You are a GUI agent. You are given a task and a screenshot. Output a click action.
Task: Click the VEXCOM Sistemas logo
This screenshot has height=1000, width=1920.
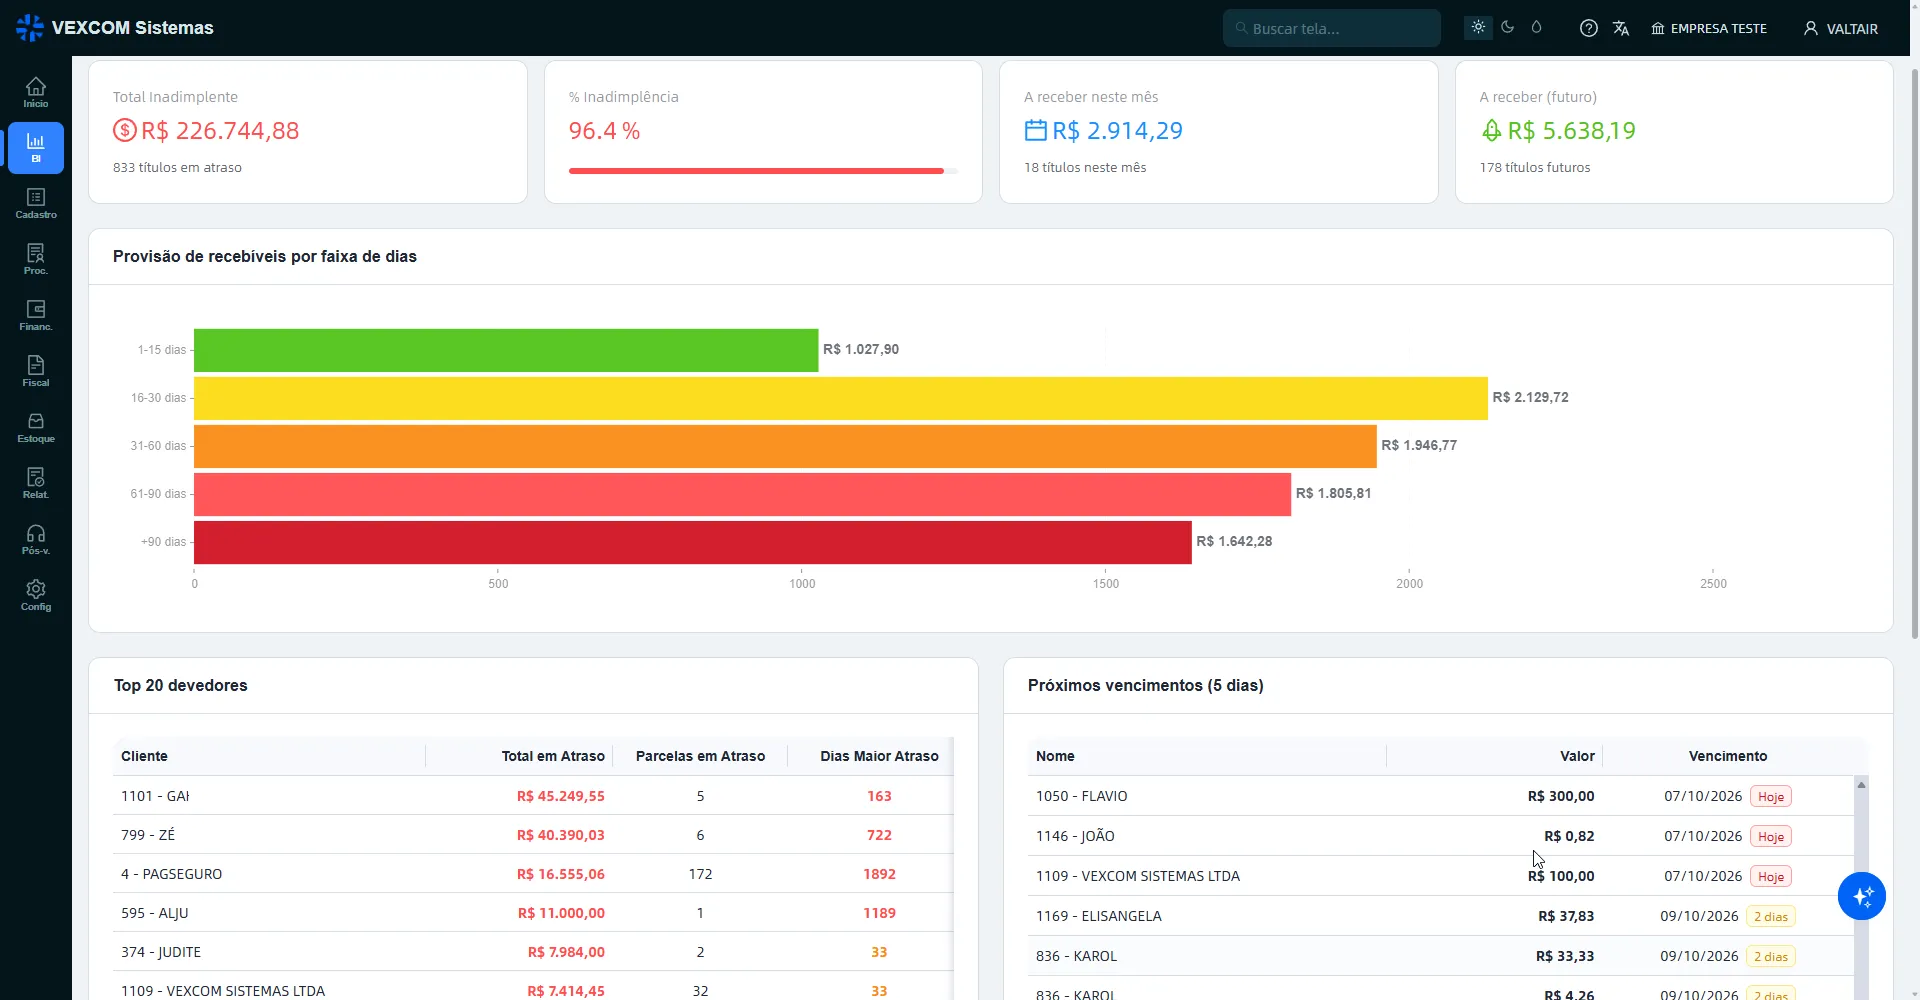point(115,28)
